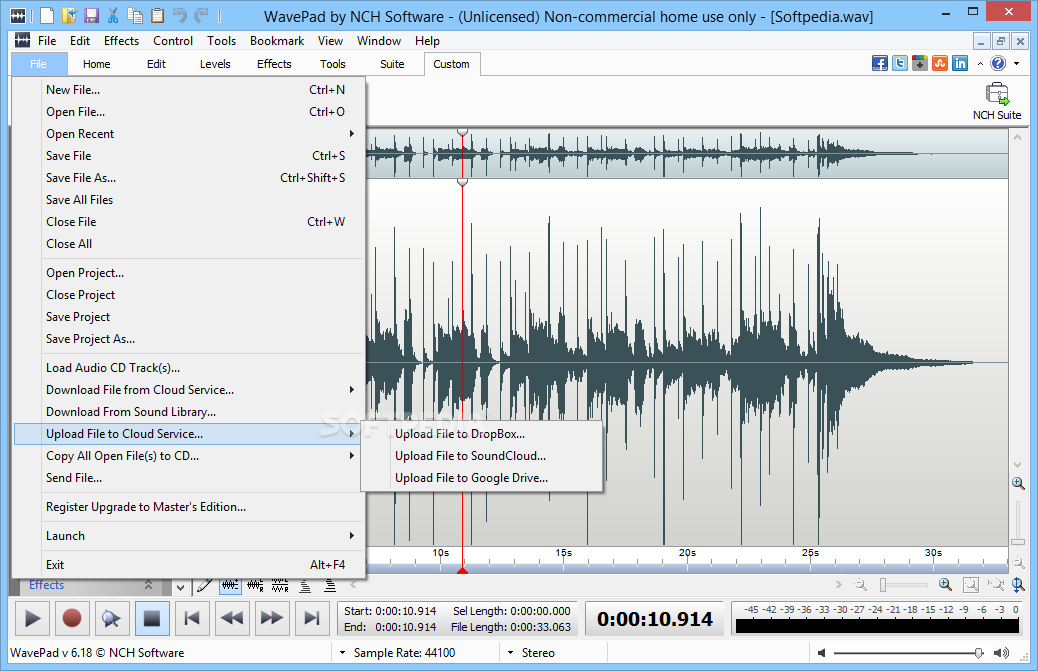1038x671 pixels.
Task: Click the horizontal zoom slider handle
Action: click(883, 585)
